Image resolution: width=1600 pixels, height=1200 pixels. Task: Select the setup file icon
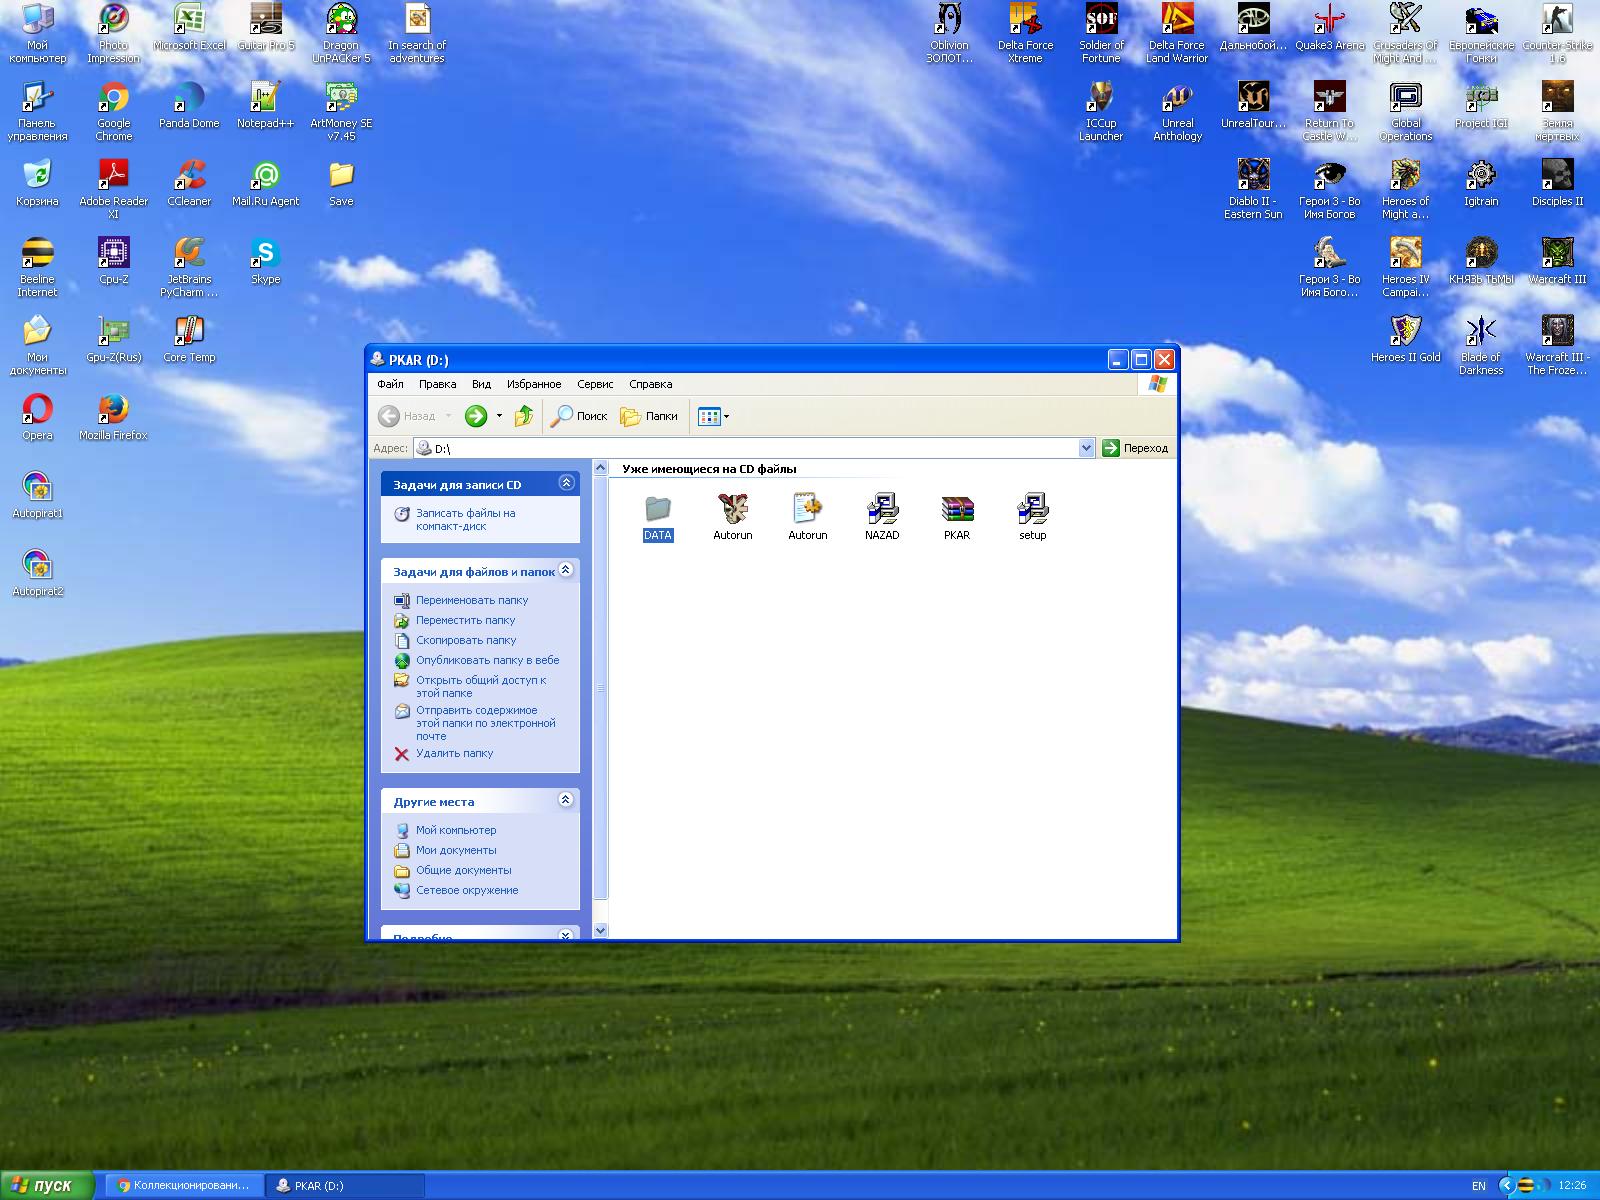[1032, 510]
